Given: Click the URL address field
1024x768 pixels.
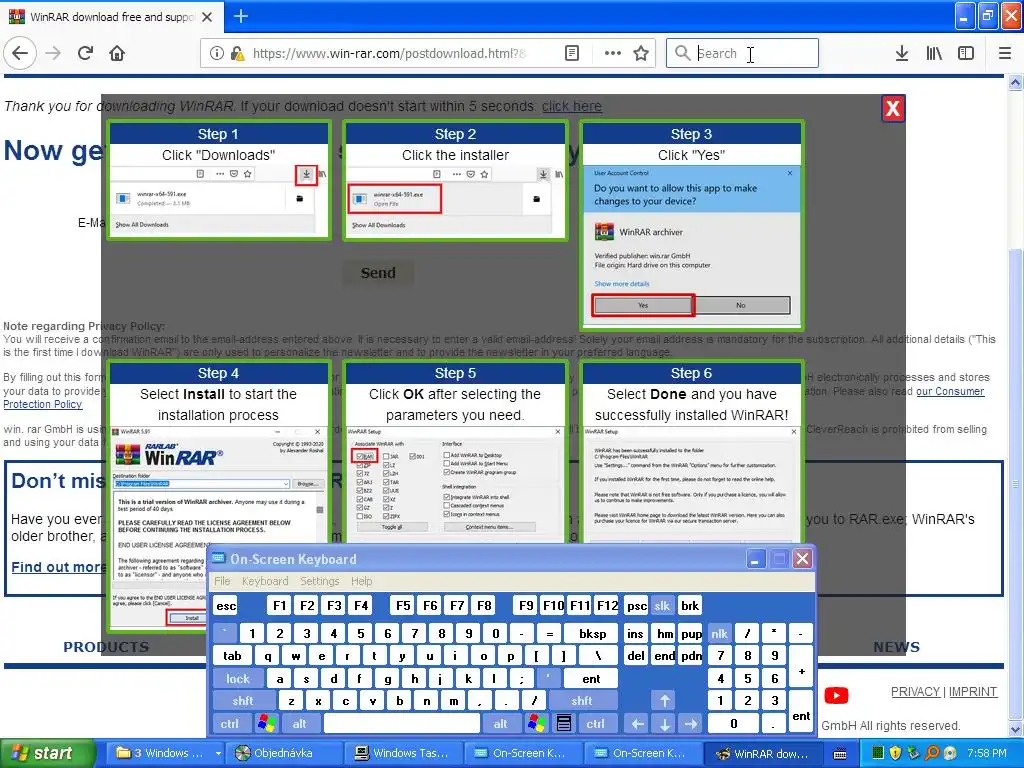Looking at the screenshot, I should click(x=390, y=54).
